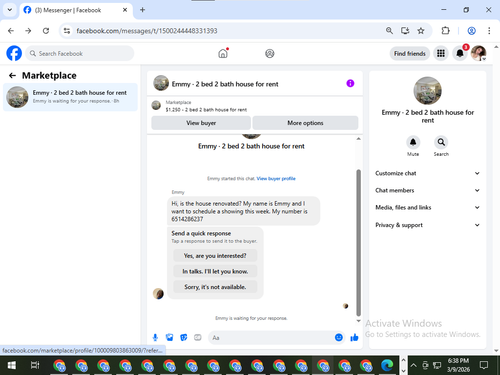Click the address bar URL
Screen dimensions: 500x375
point(147,31)
